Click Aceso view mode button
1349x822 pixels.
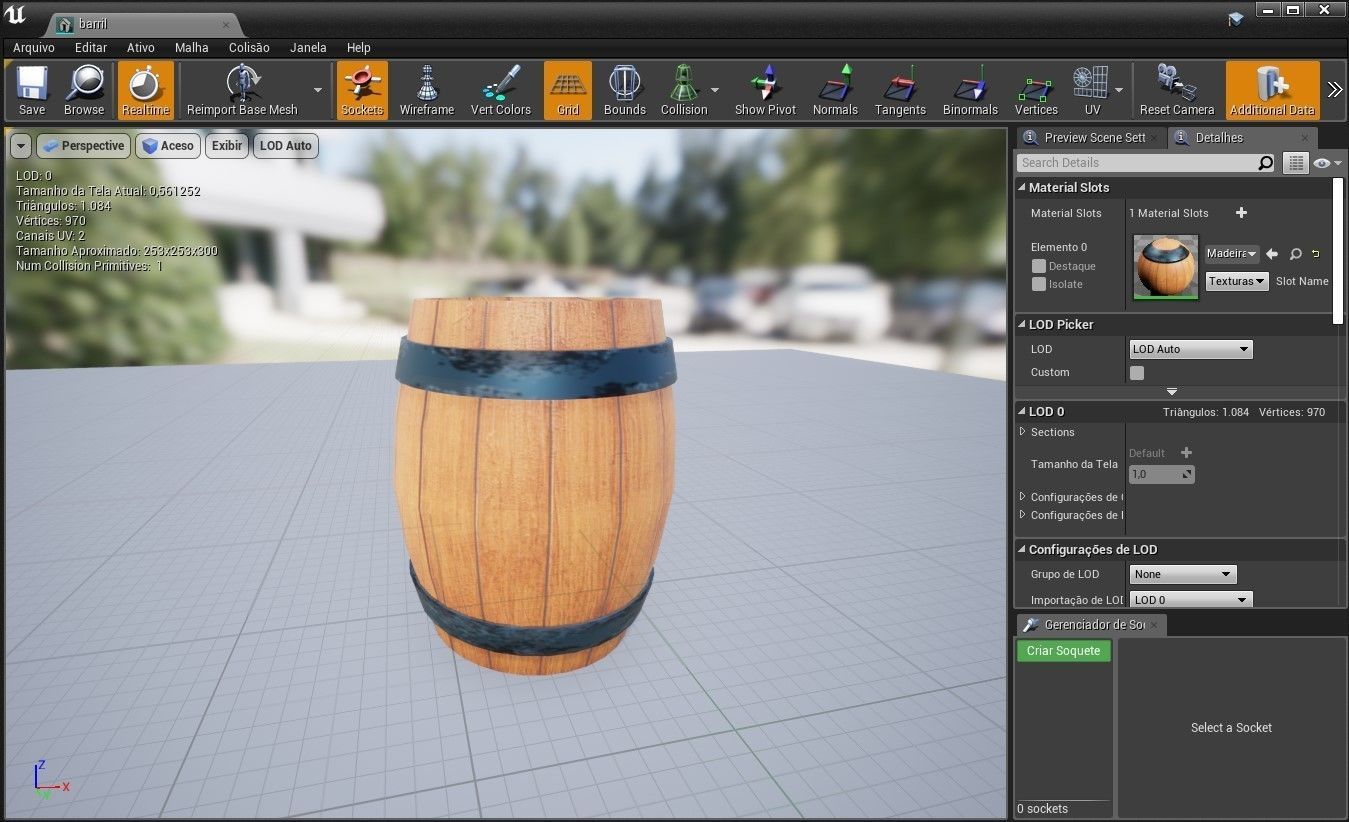[168, 146]
